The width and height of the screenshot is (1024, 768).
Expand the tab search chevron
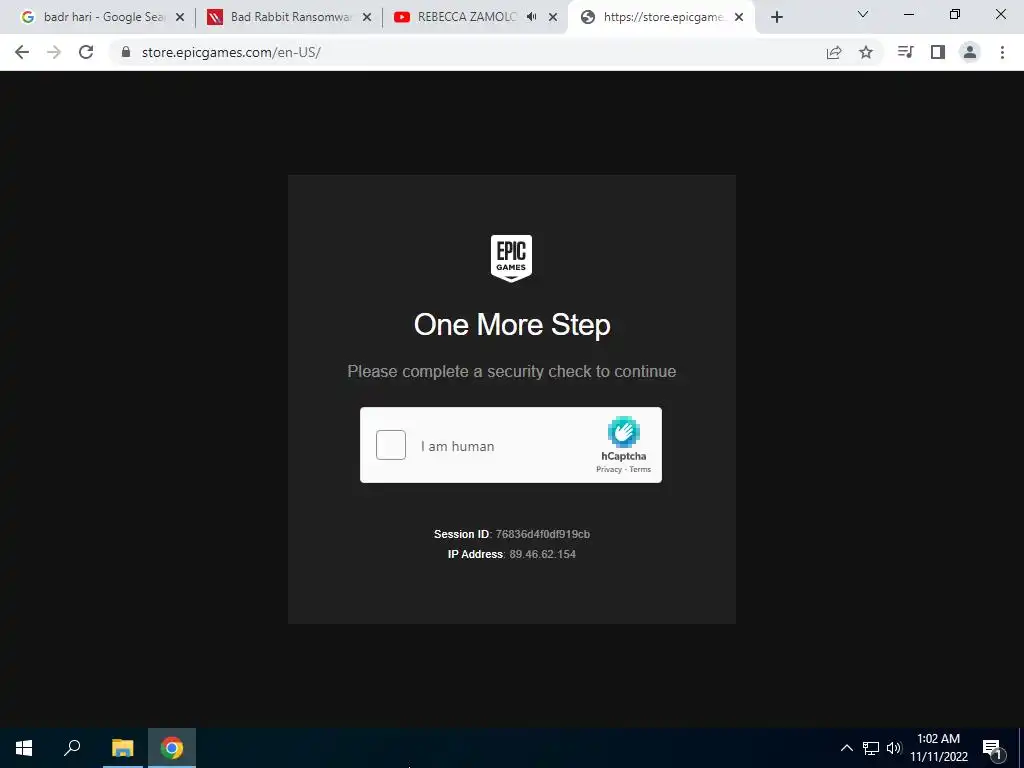pyautogui.click(x=863, y=14)
